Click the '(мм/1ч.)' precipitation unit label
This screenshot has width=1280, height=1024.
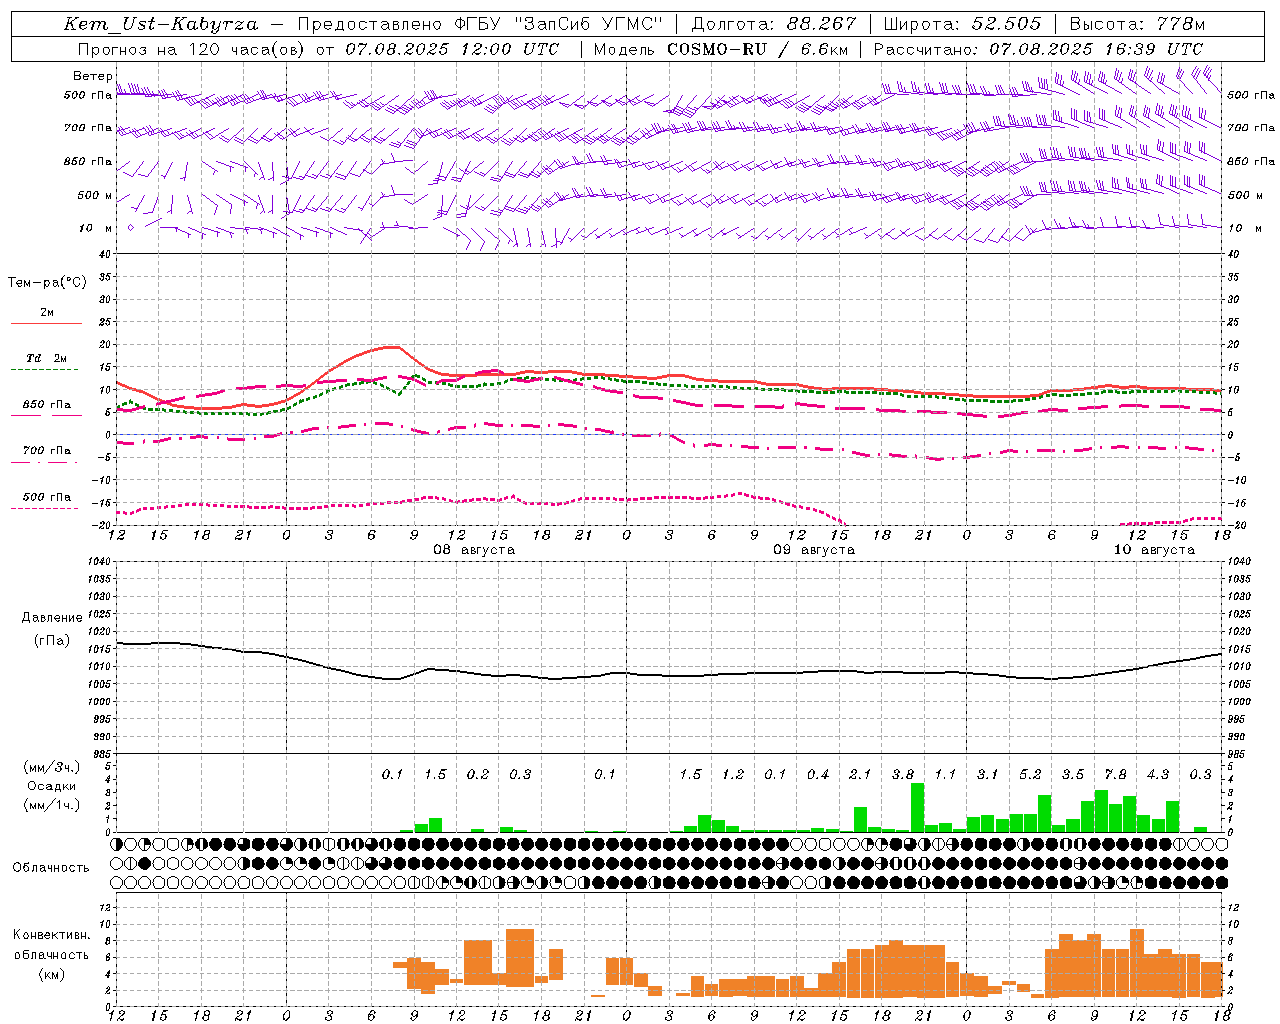pos(52,805)
